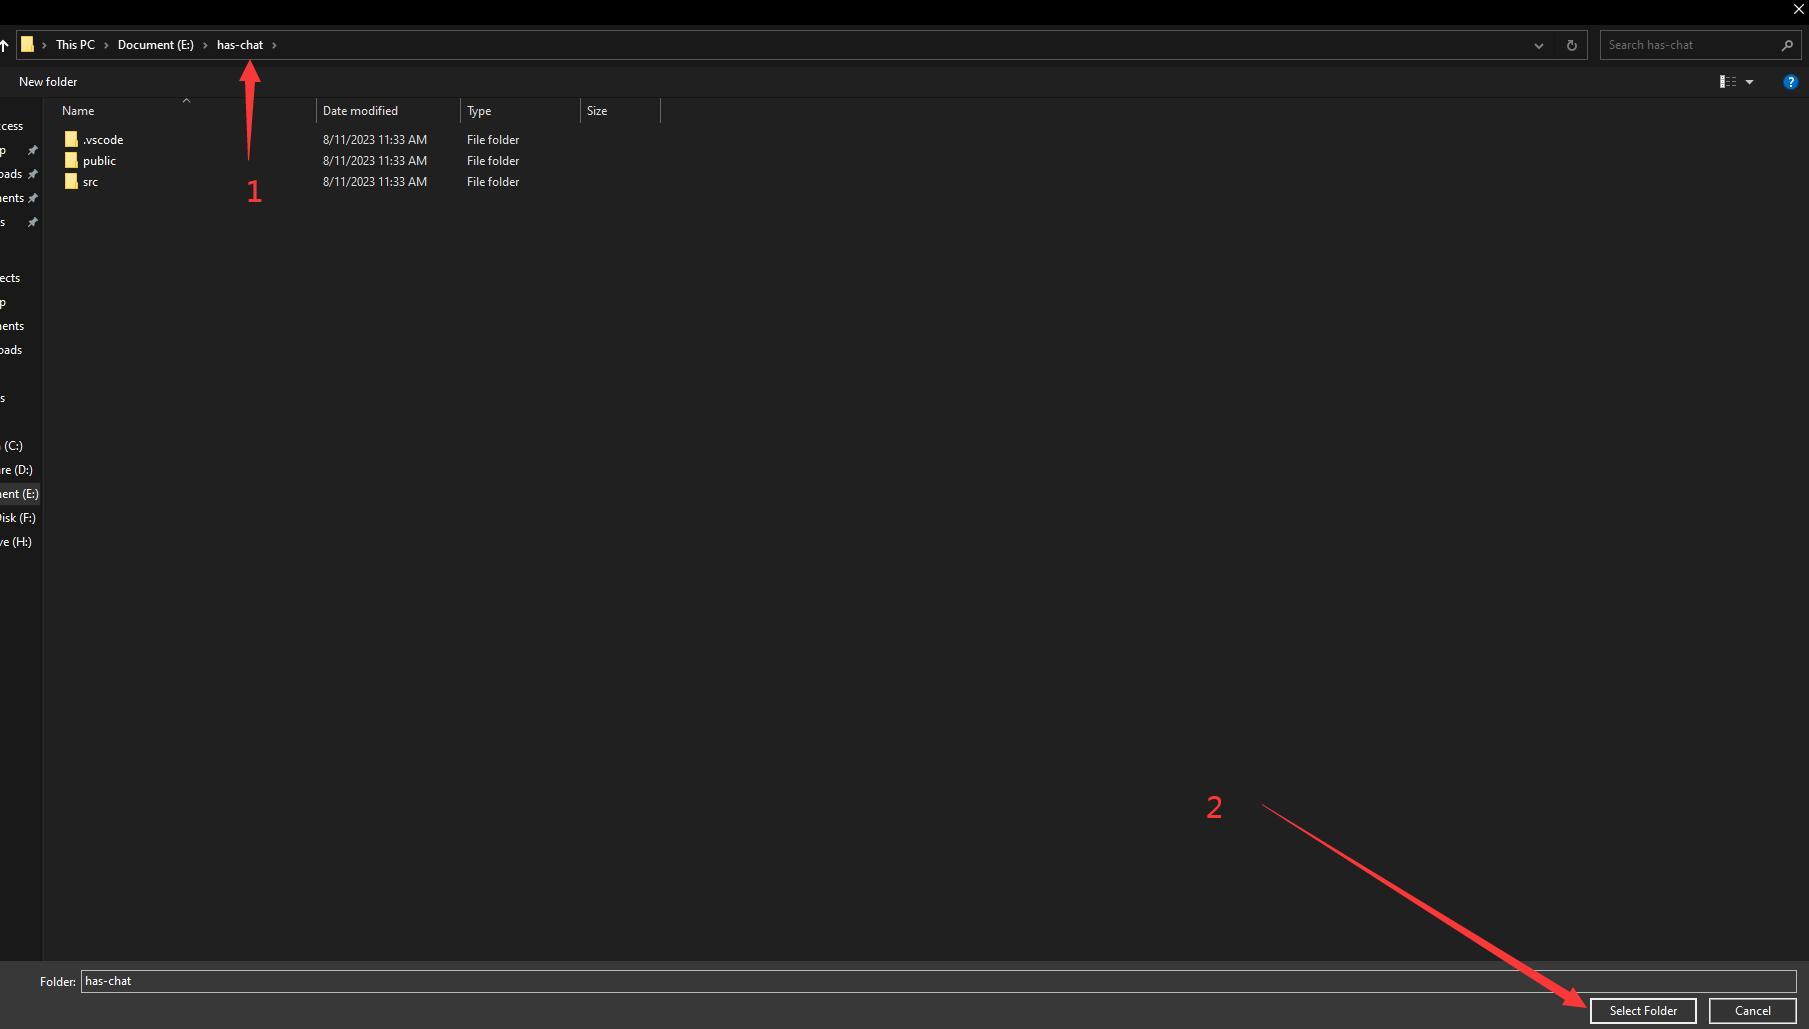Click the folder icon in address bar
1809x1029 pixels.
[28, 44]
